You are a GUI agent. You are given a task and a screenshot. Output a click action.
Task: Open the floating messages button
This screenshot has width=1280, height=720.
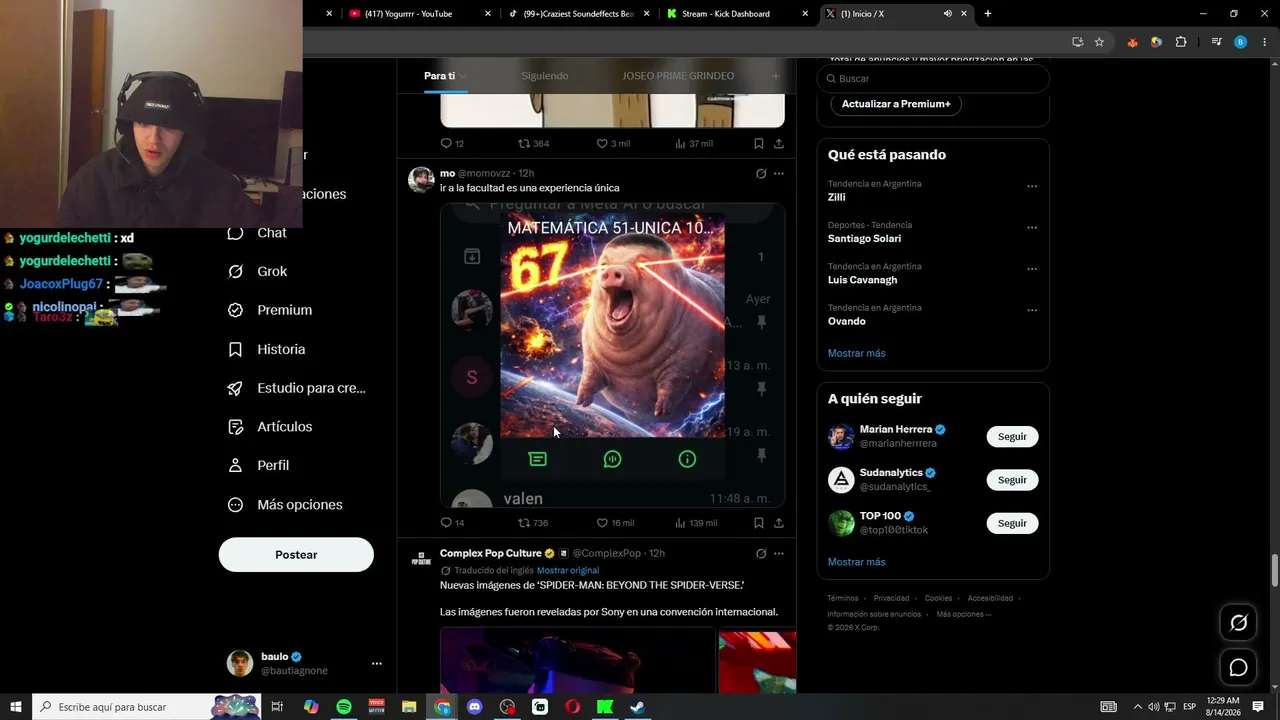pyautogui.click(x=1238, y=668)
